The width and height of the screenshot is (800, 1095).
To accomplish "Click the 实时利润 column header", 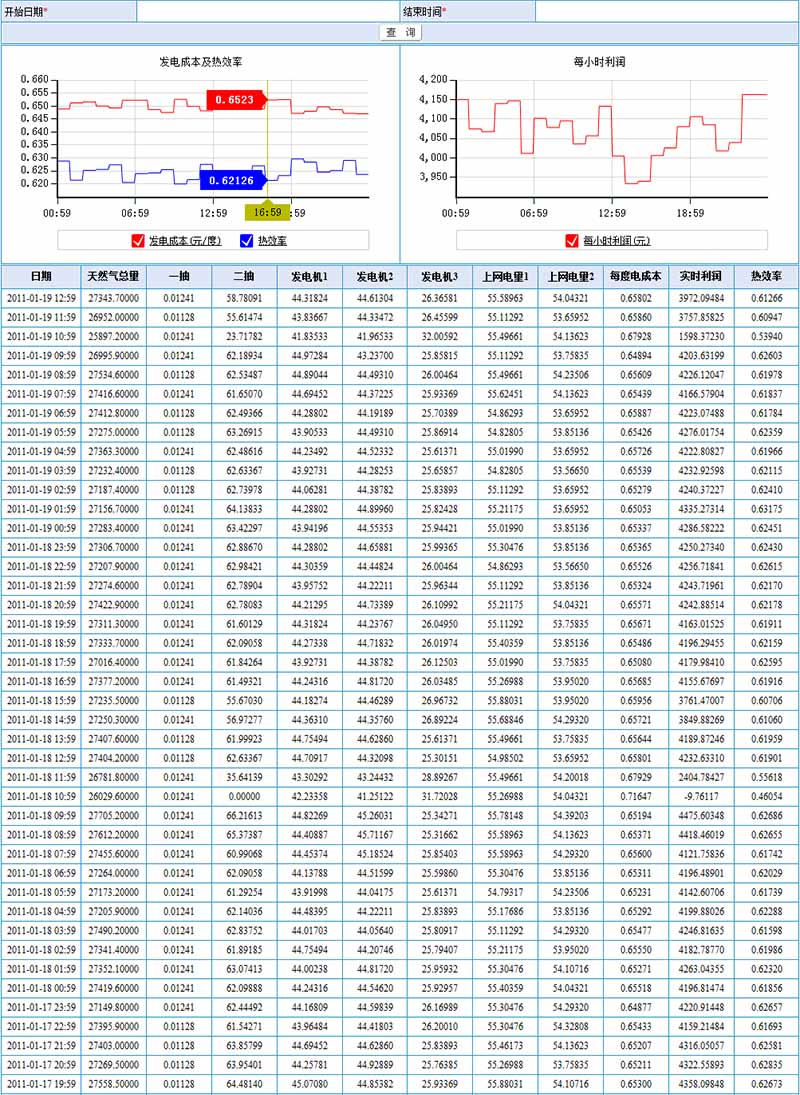I will point(701,277).
